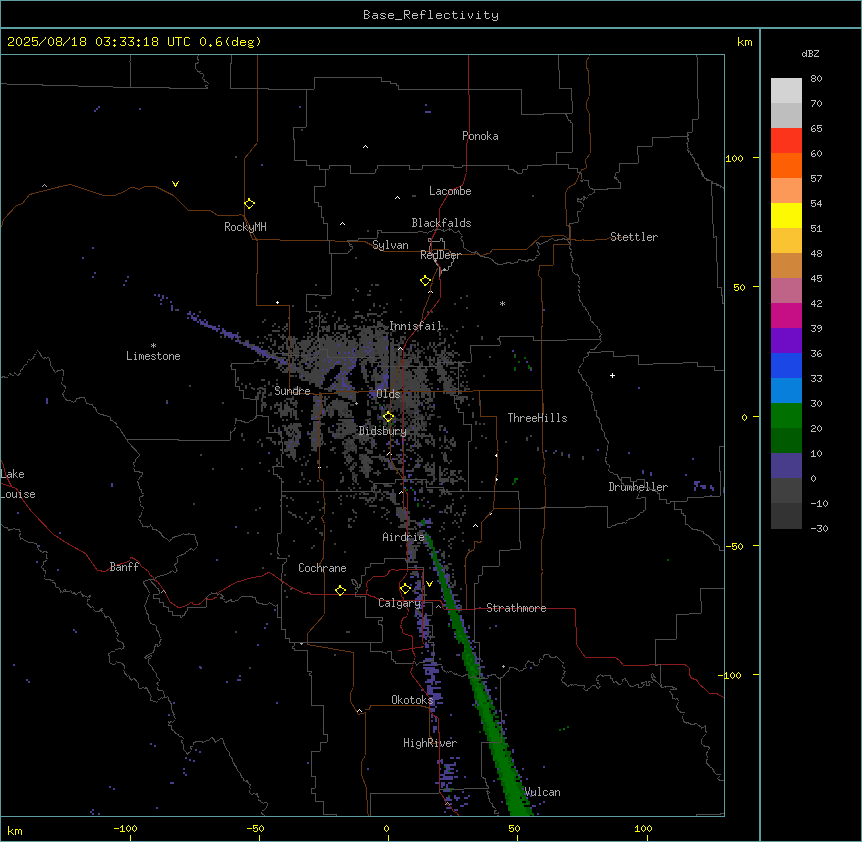Click the Sundre city label
Viewport: 862px width, 842px height.
click(x=292, y=391)
